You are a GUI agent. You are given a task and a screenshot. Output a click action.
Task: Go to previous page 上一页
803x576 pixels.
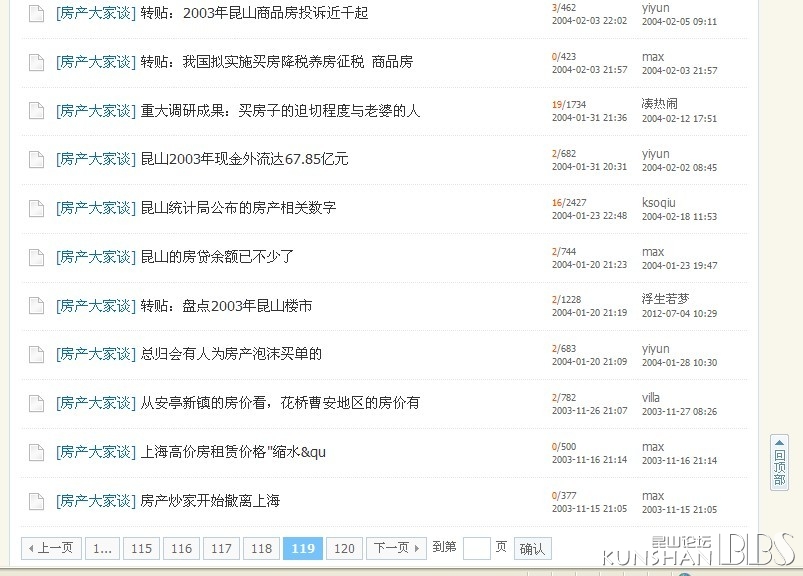click(51, 548)
